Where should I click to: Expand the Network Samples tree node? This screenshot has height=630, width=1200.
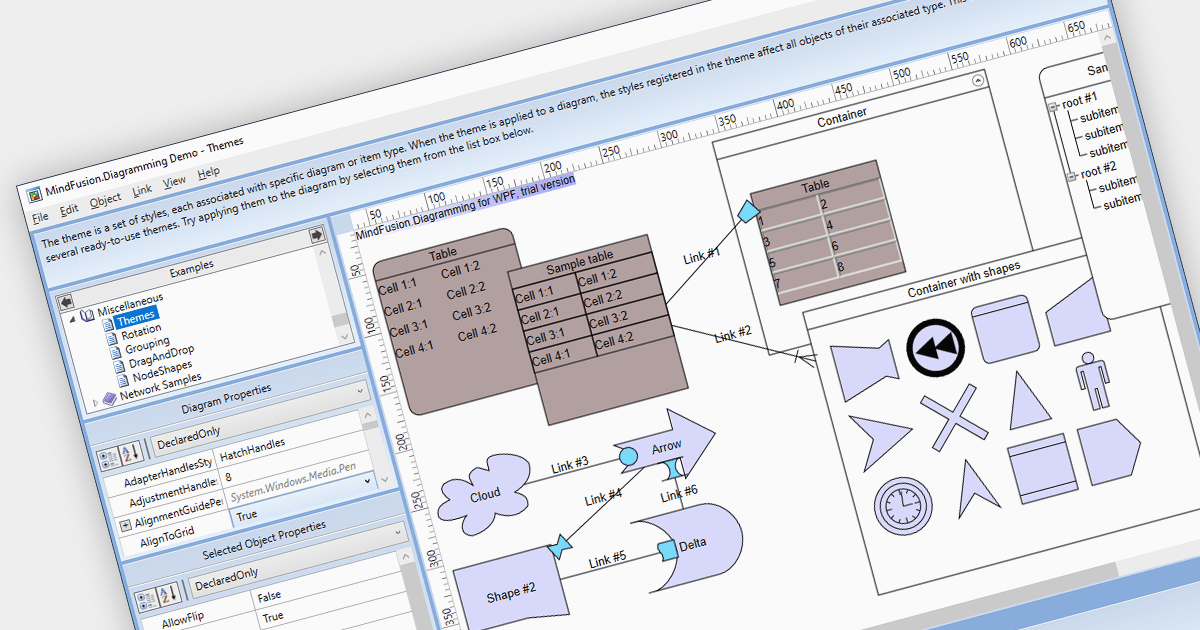tap(96, 402)
